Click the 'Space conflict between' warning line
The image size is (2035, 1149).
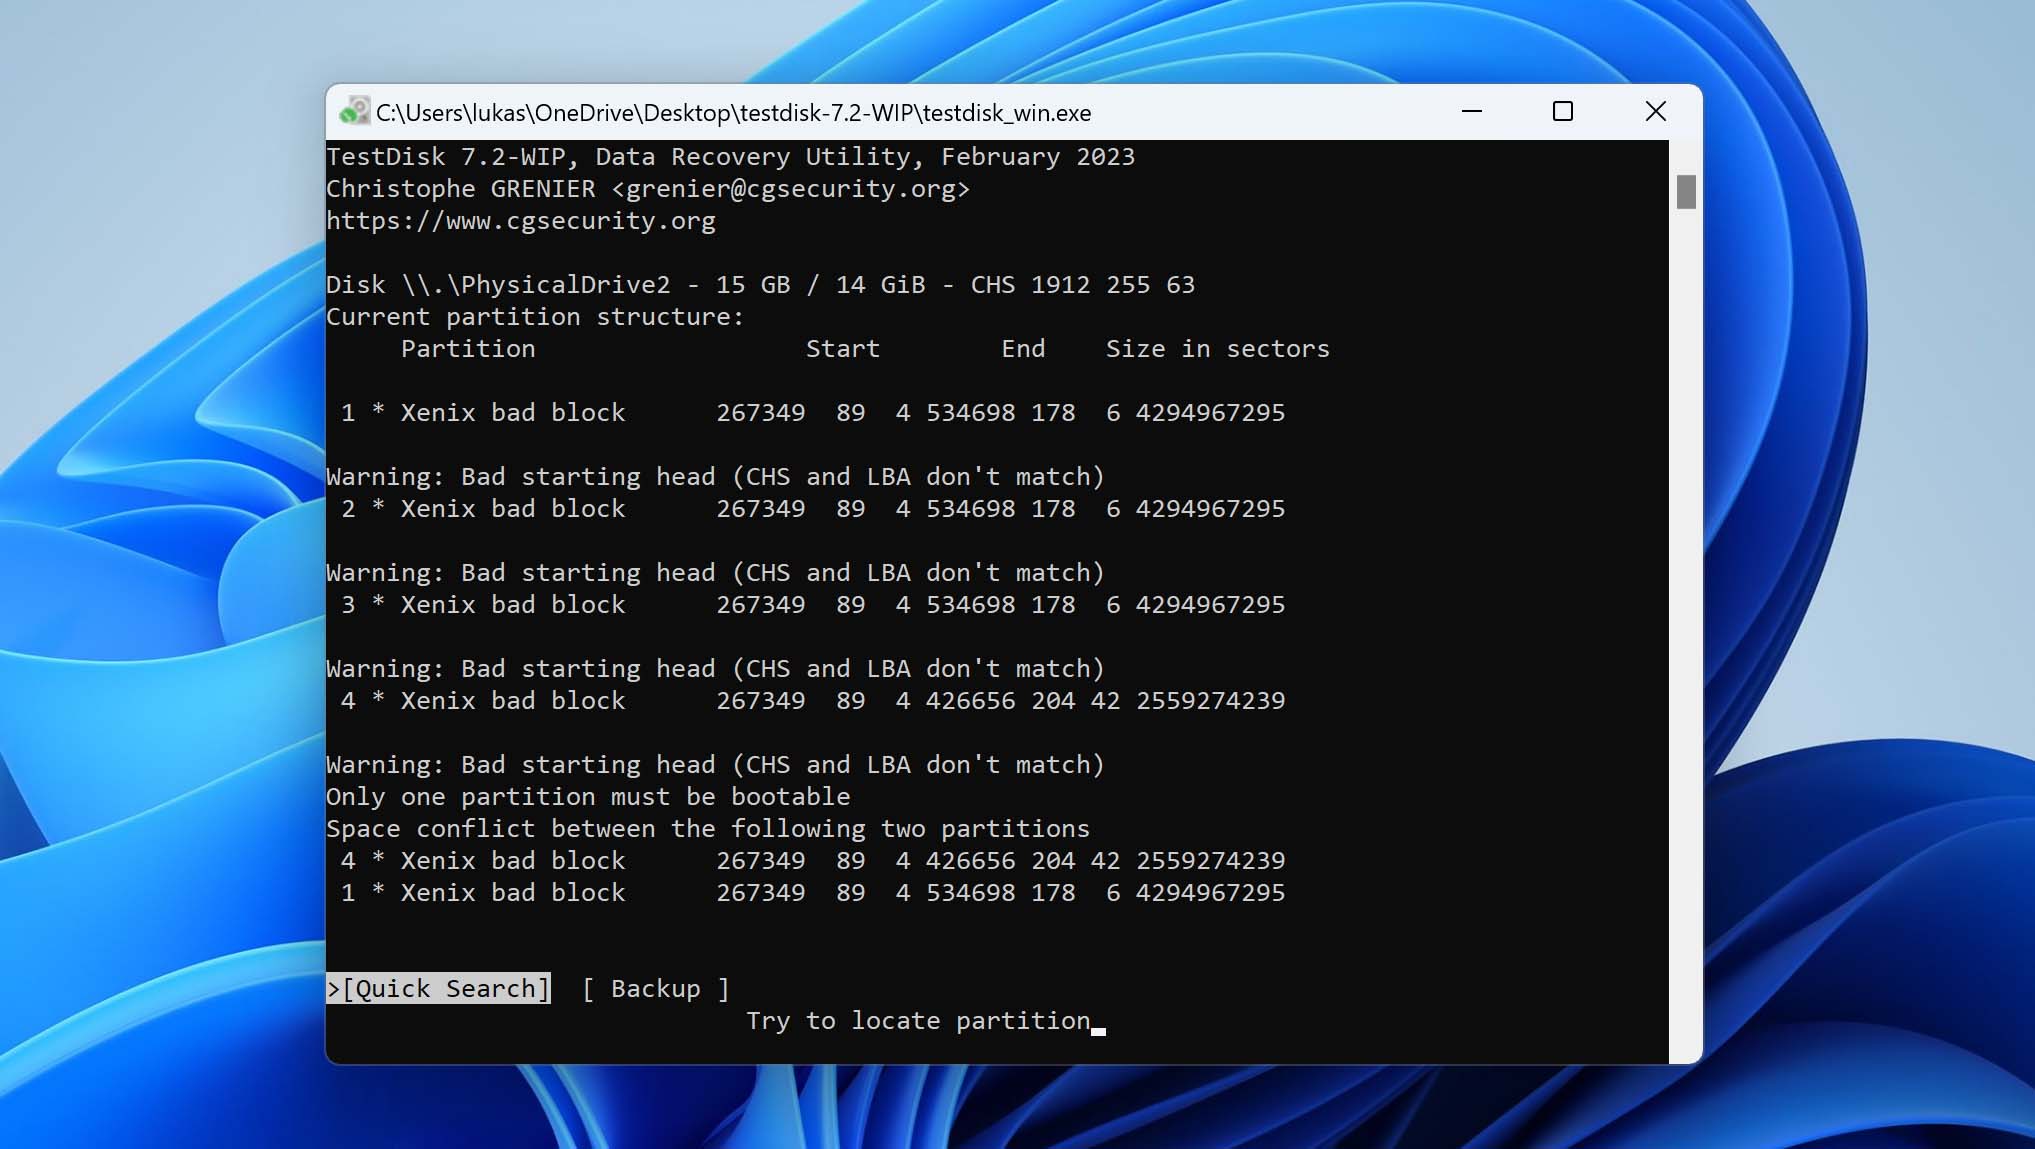708,828
